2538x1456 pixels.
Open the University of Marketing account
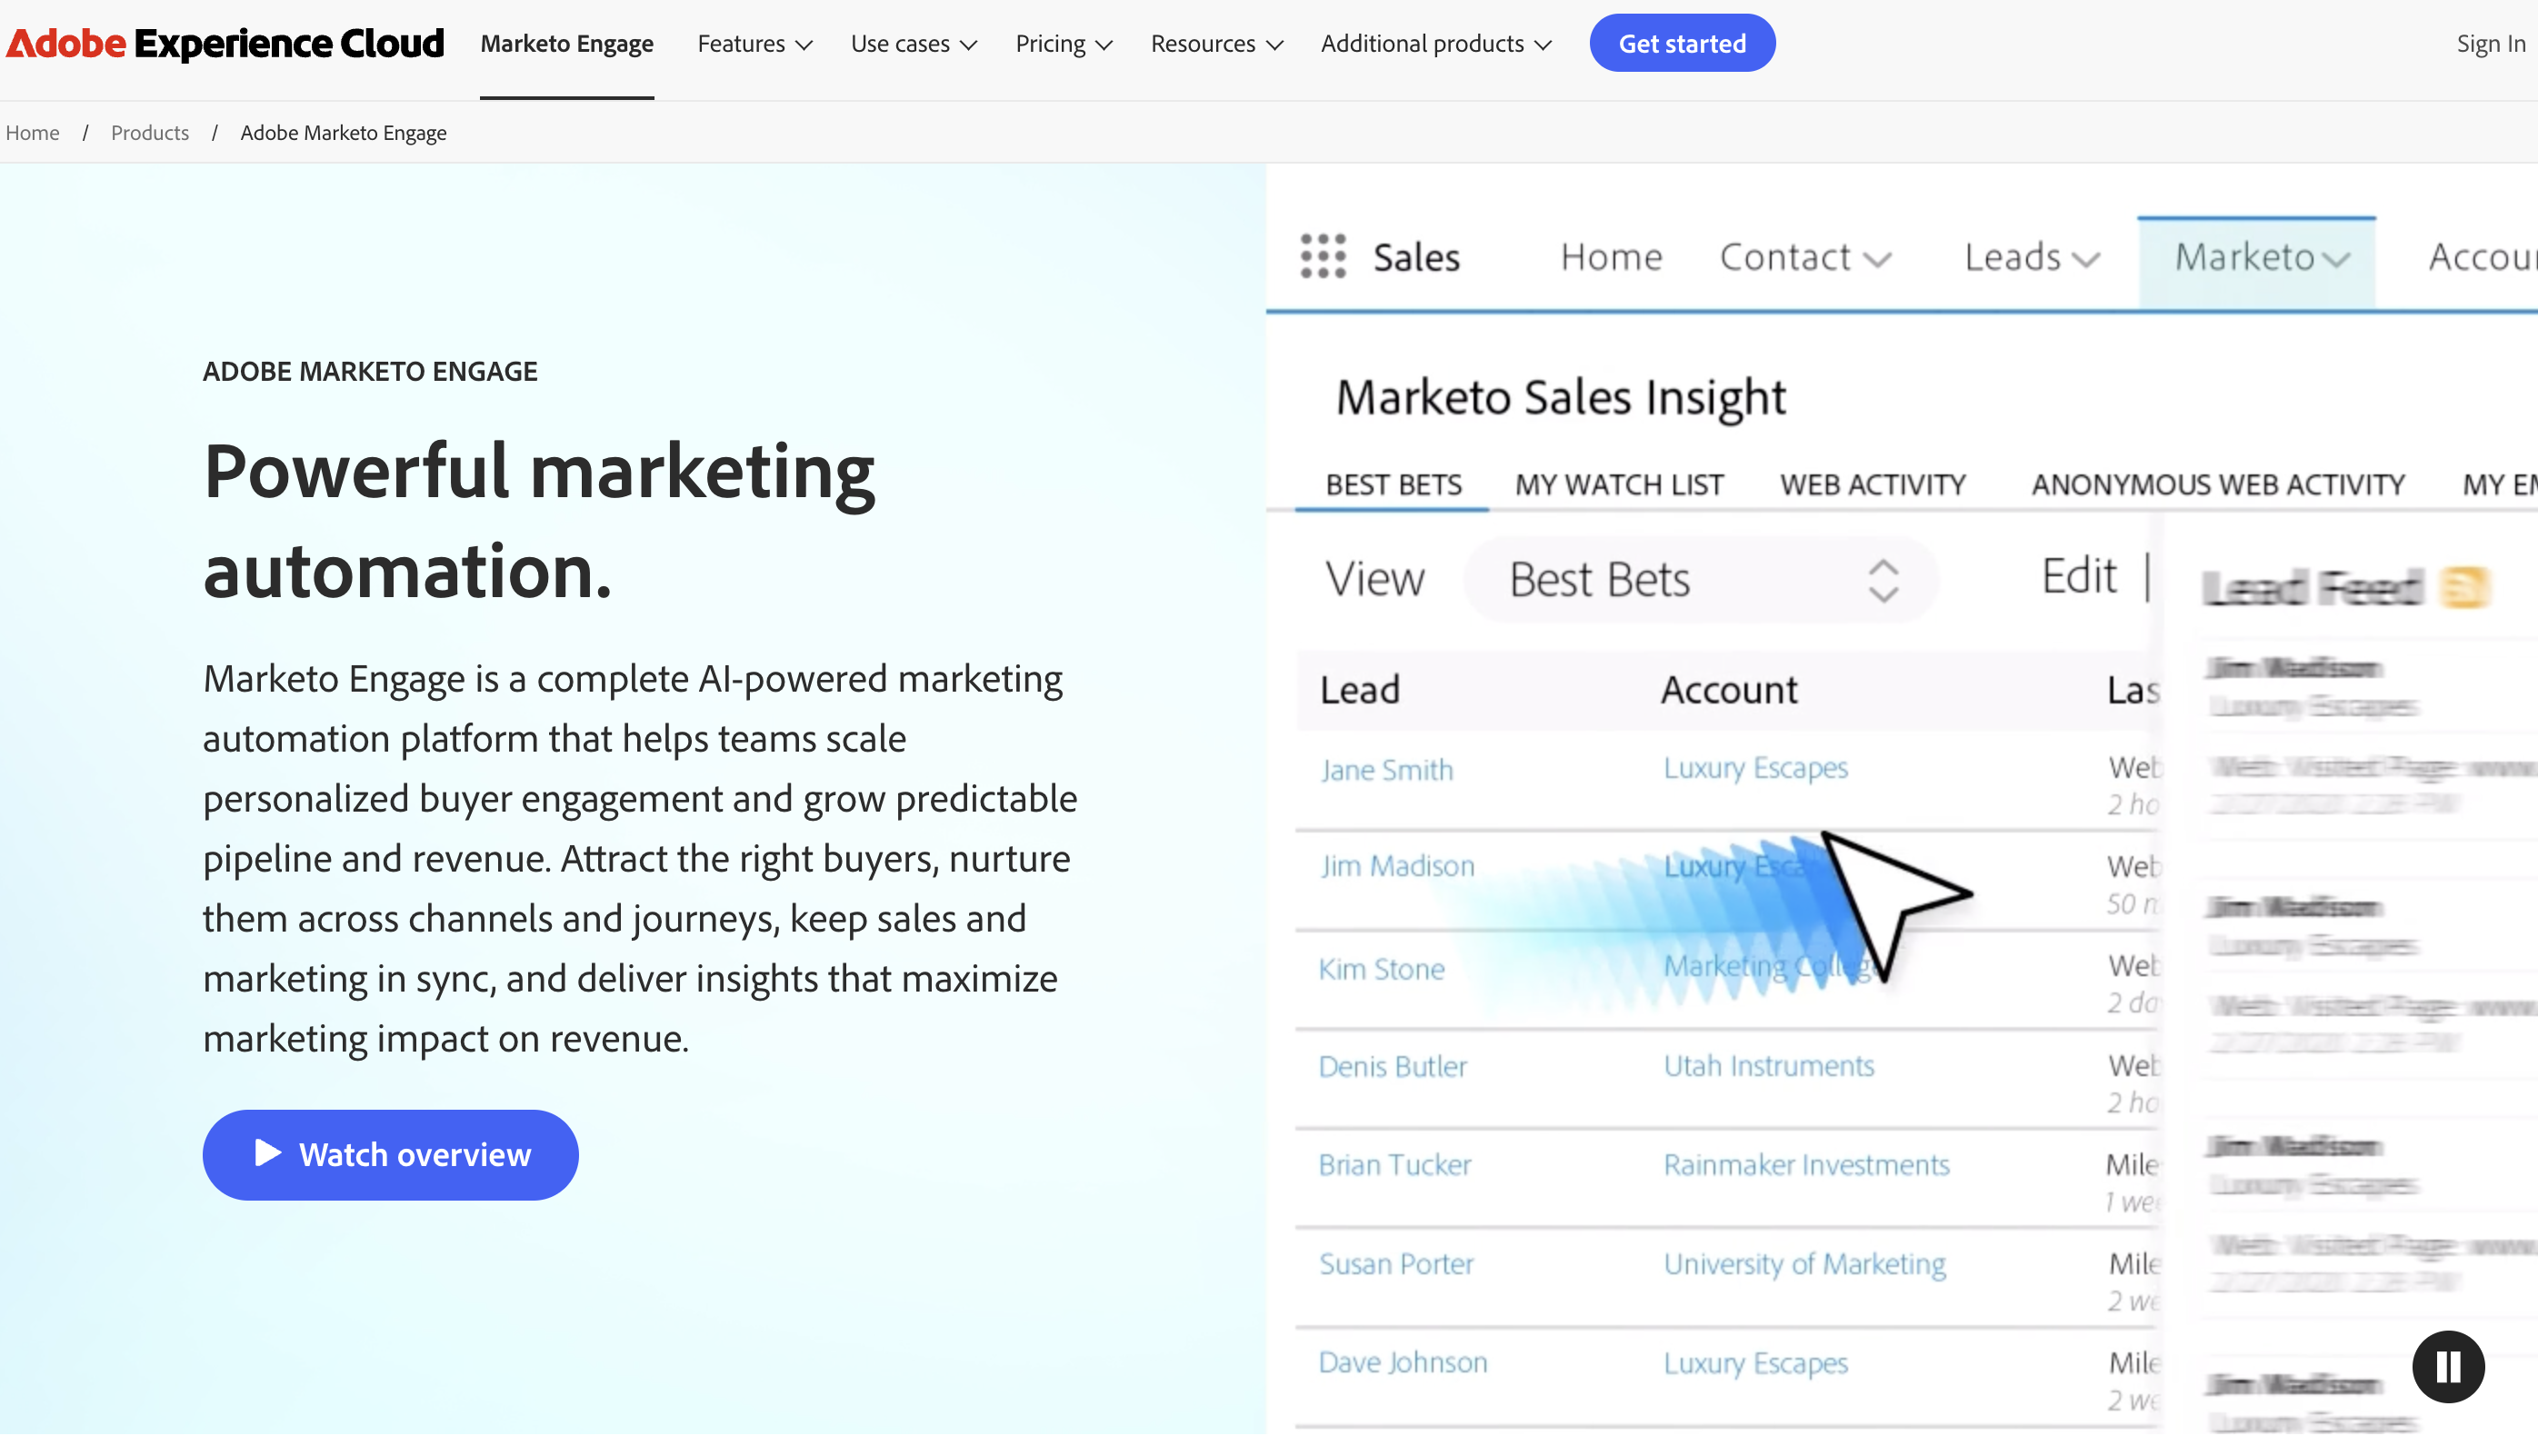pyautogui.click(x=1804, y=1264)
